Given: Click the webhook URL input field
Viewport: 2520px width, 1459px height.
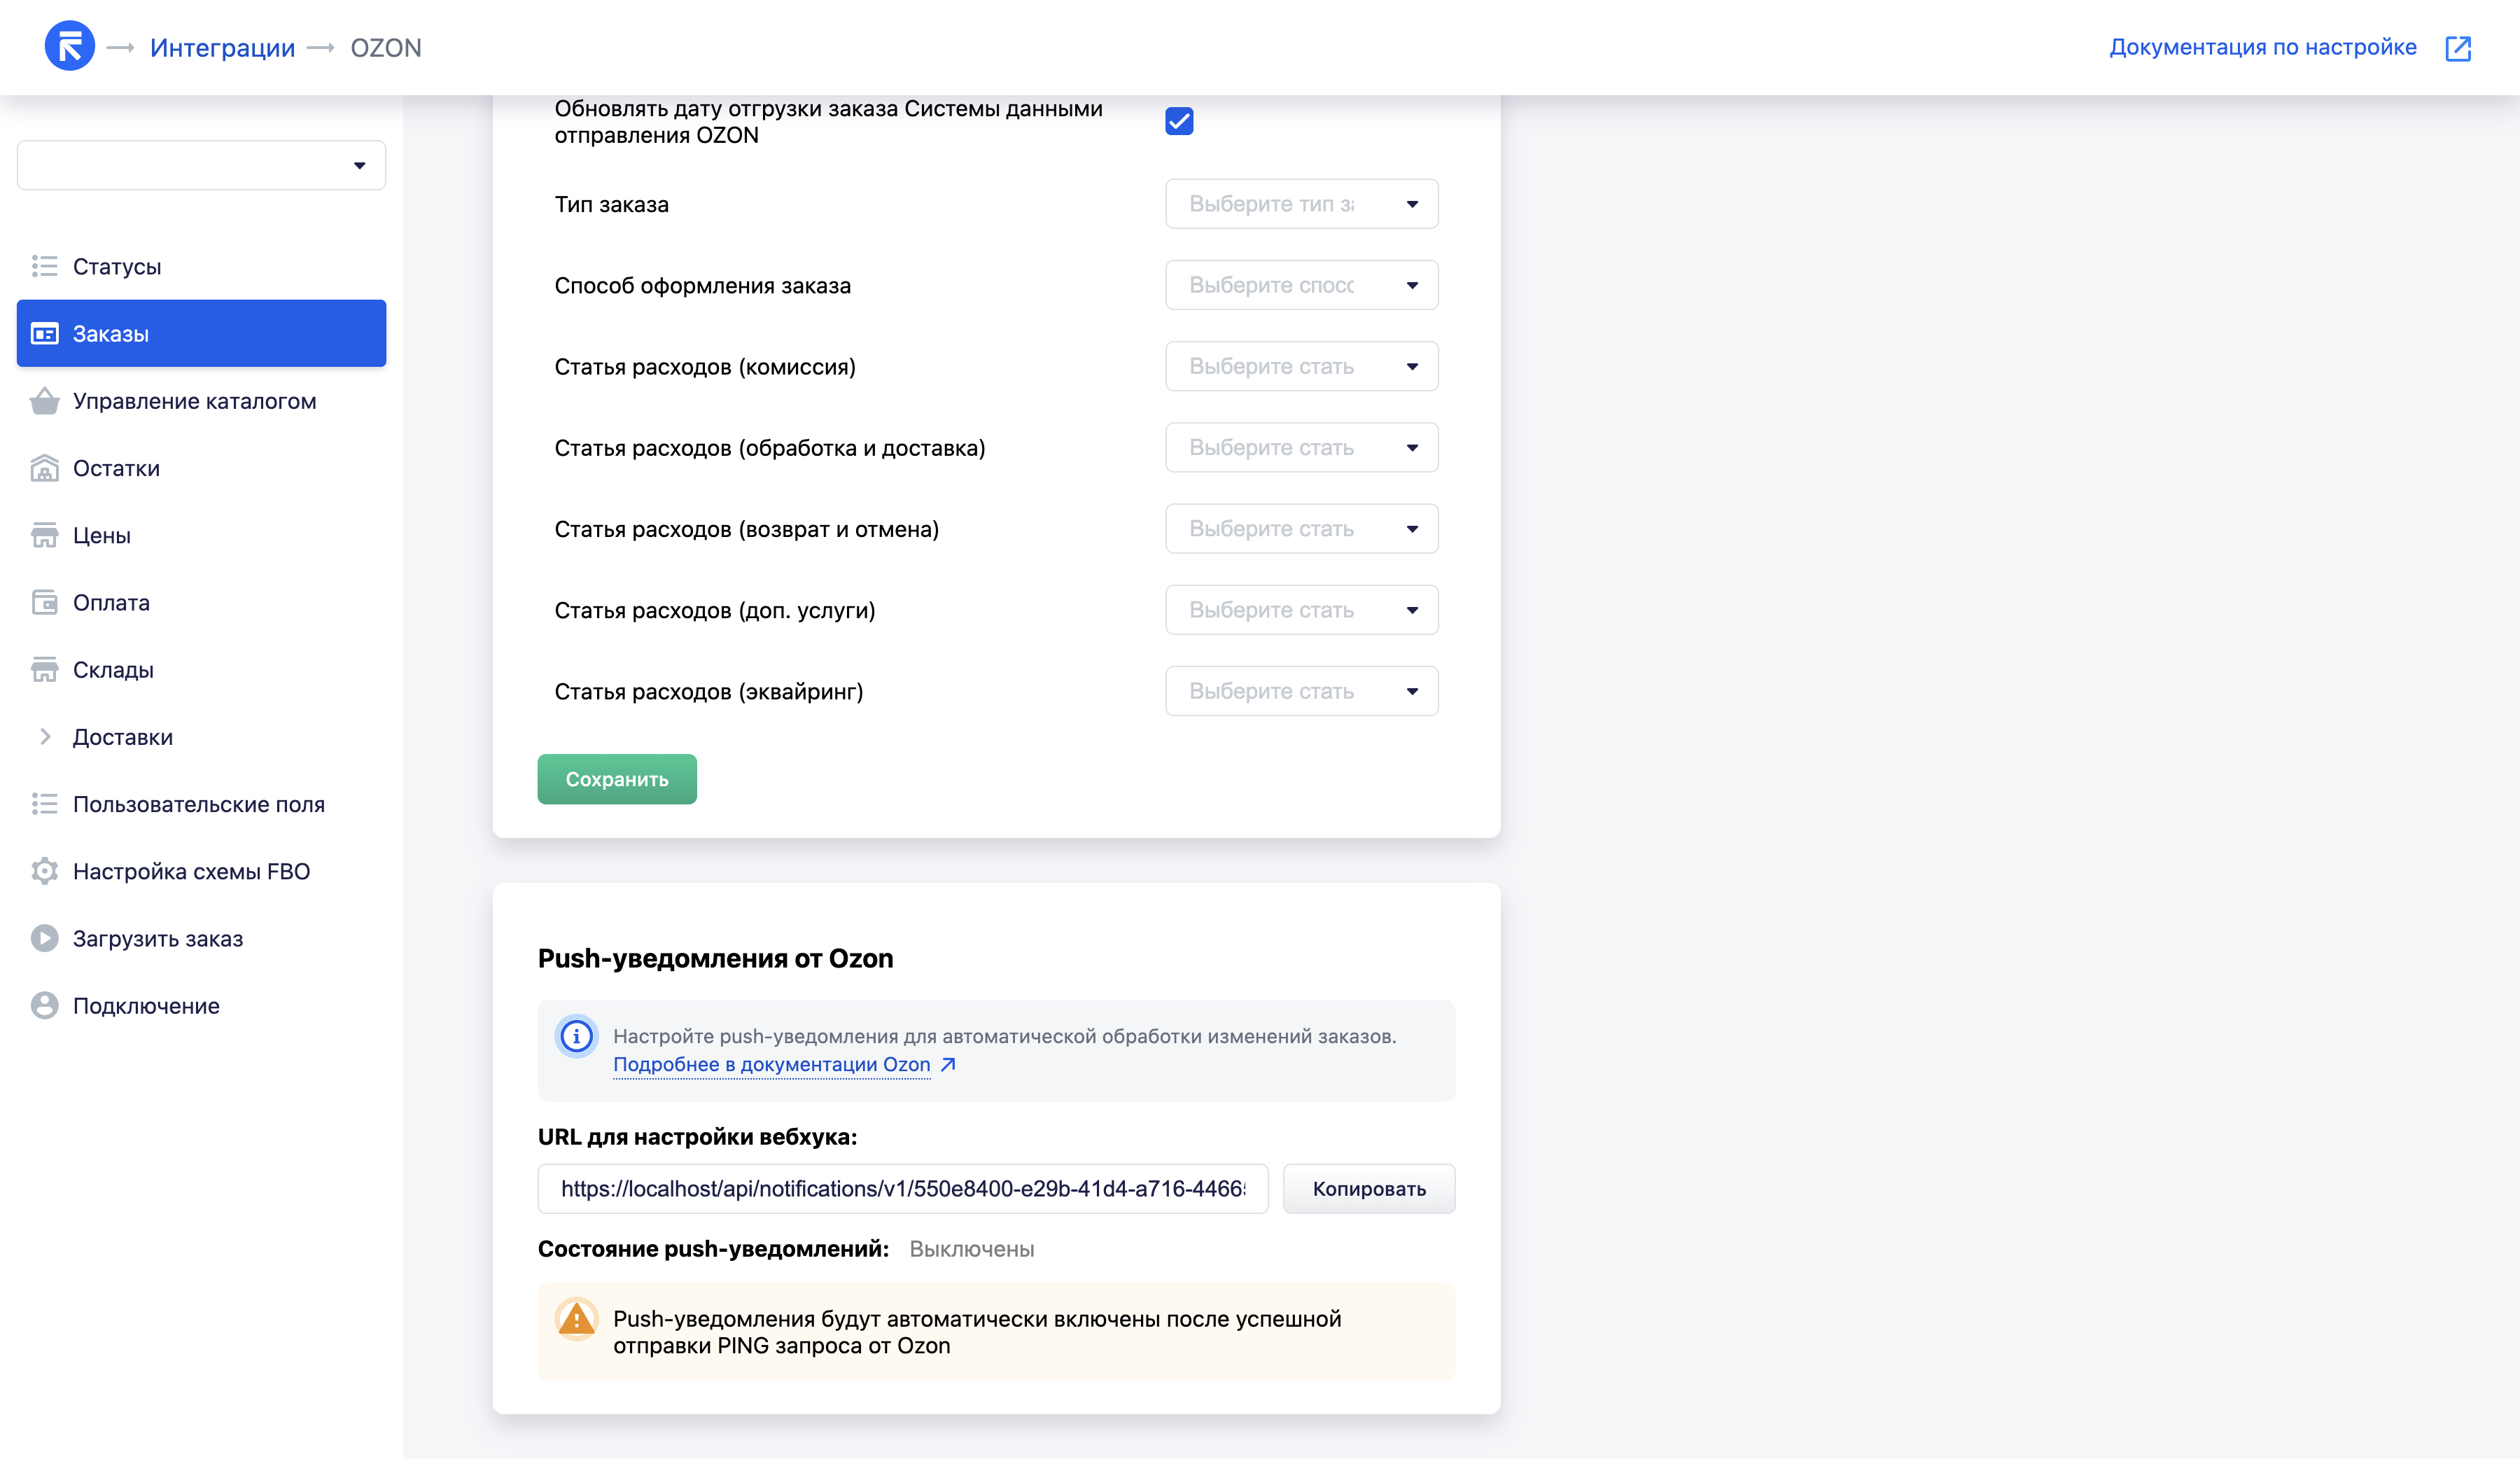Looking at the screenshot, I should [902, 1188].
